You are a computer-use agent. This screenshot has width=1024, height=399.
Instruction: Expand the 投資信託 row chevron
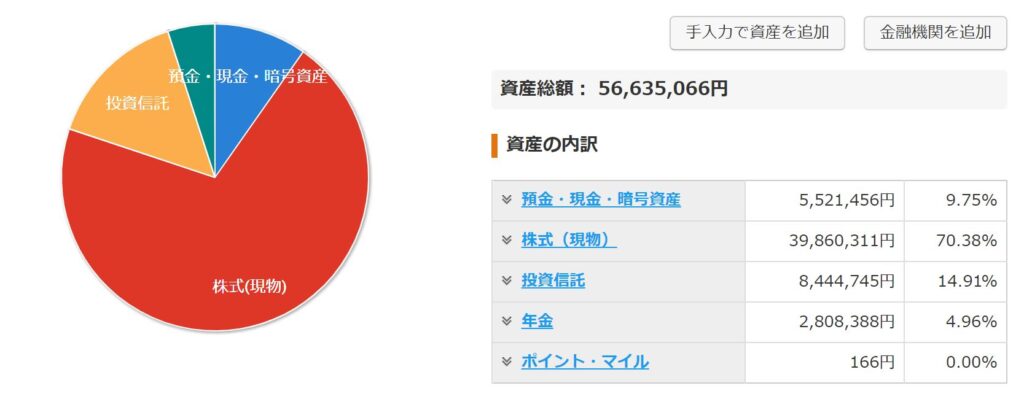(x=506, y=281)
